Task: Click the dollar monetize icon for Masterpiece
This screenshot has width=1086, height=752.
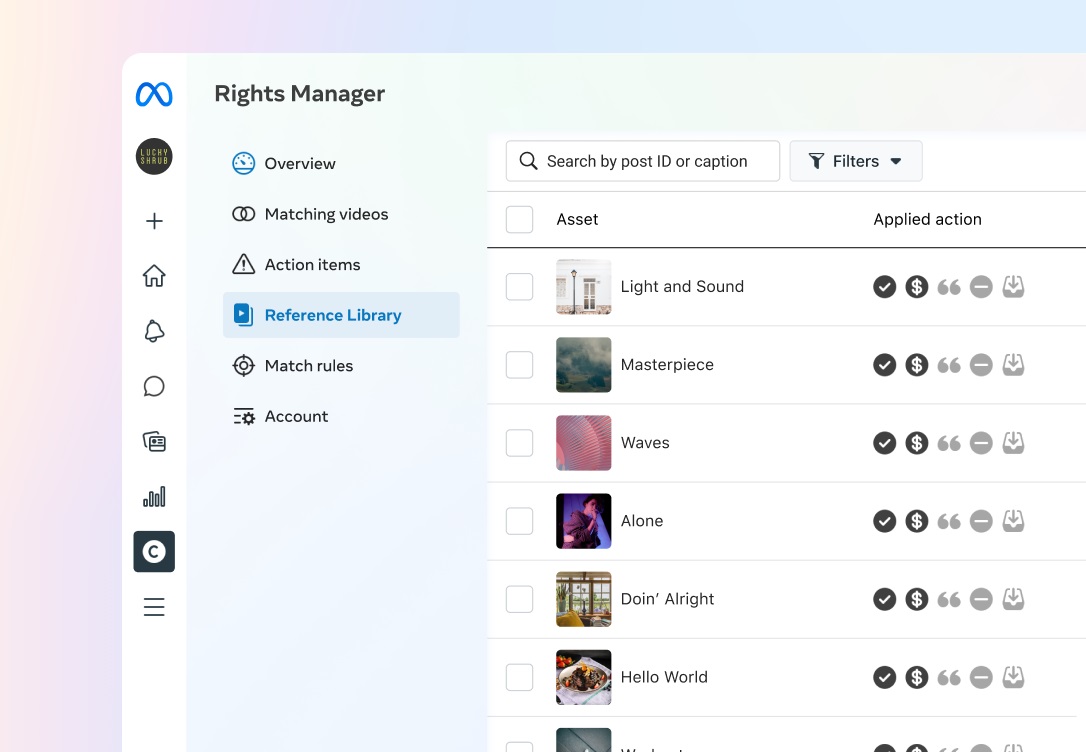Action: click(916, 365)
